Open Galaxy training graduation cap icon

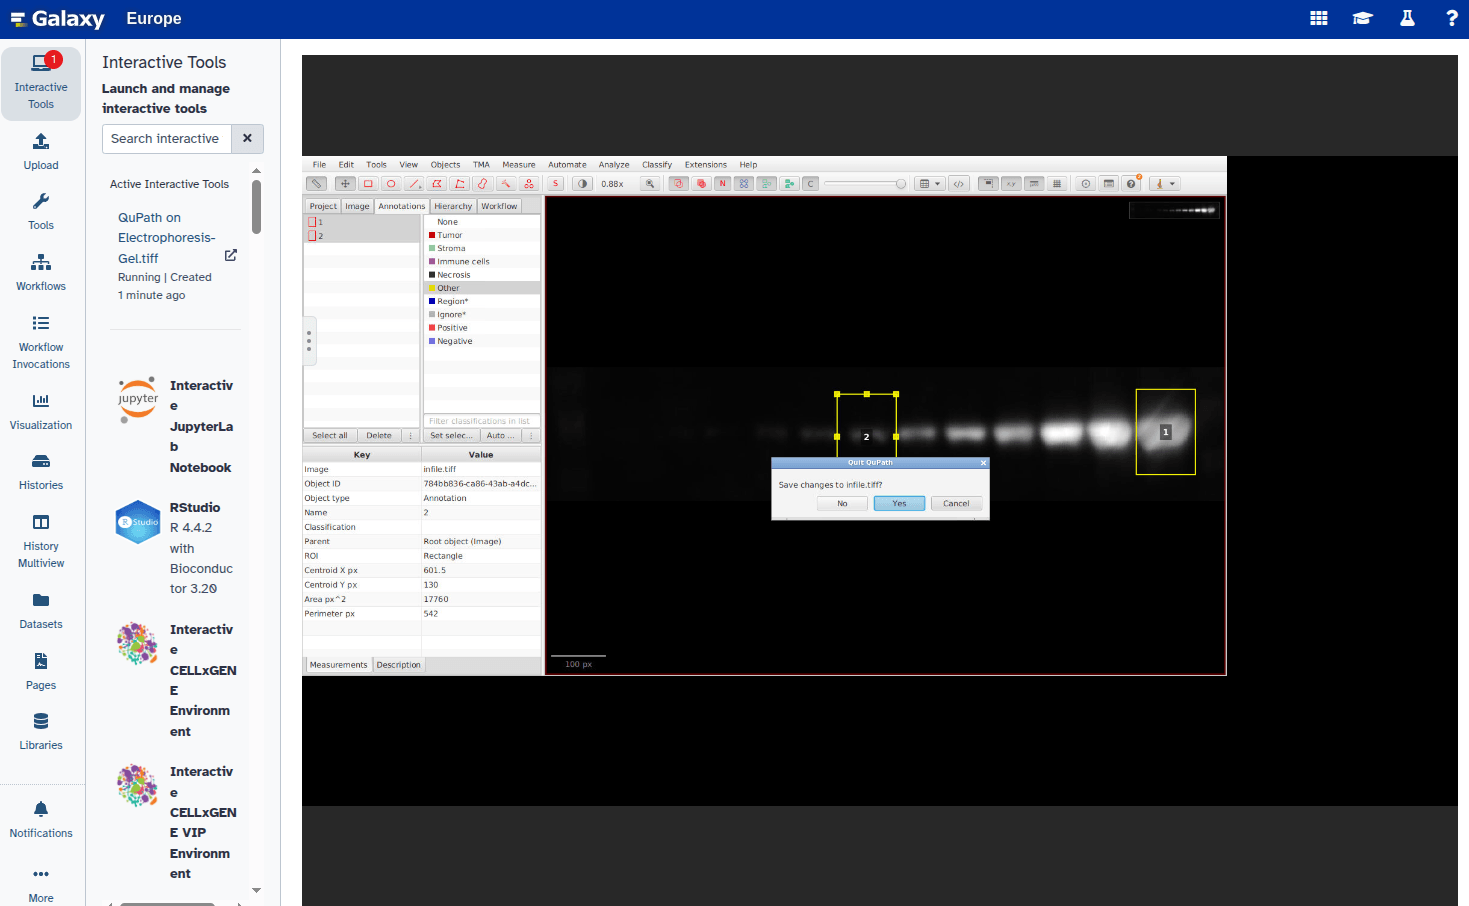point(1362,18)
